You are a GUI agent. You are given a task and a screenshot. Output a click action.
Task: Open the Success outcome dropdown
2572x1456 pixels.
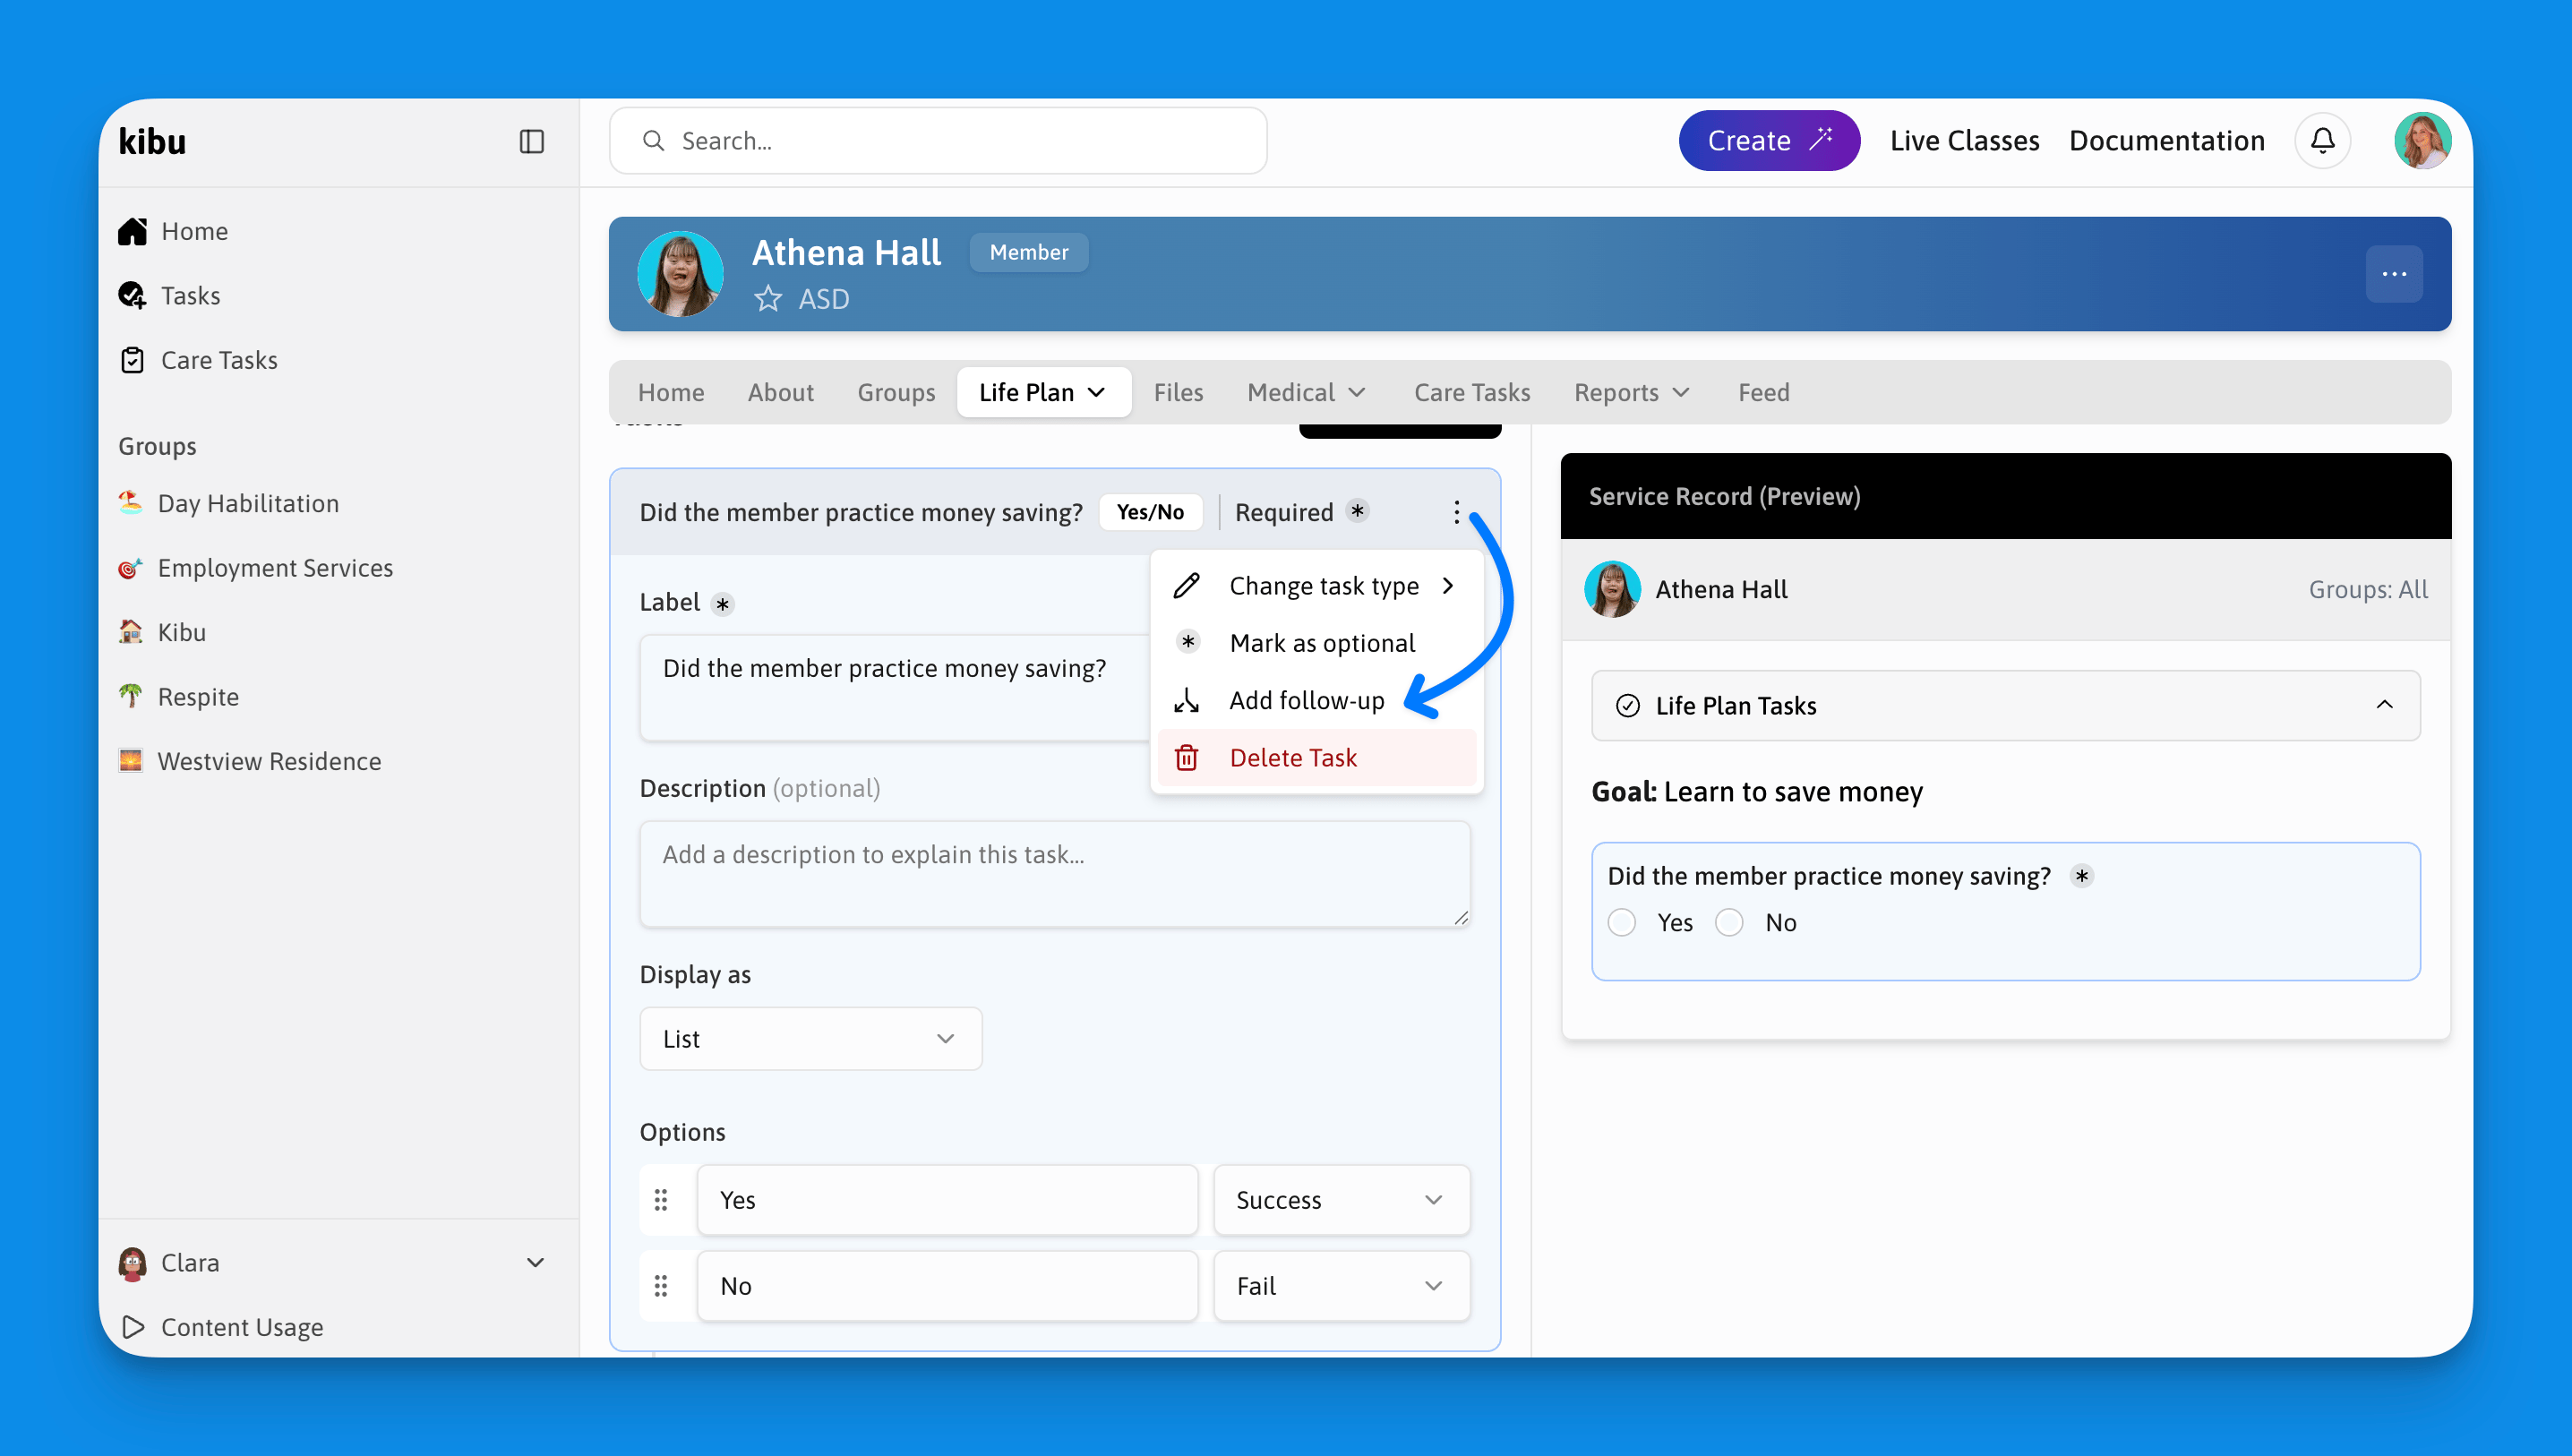tap(1341, 1200)
